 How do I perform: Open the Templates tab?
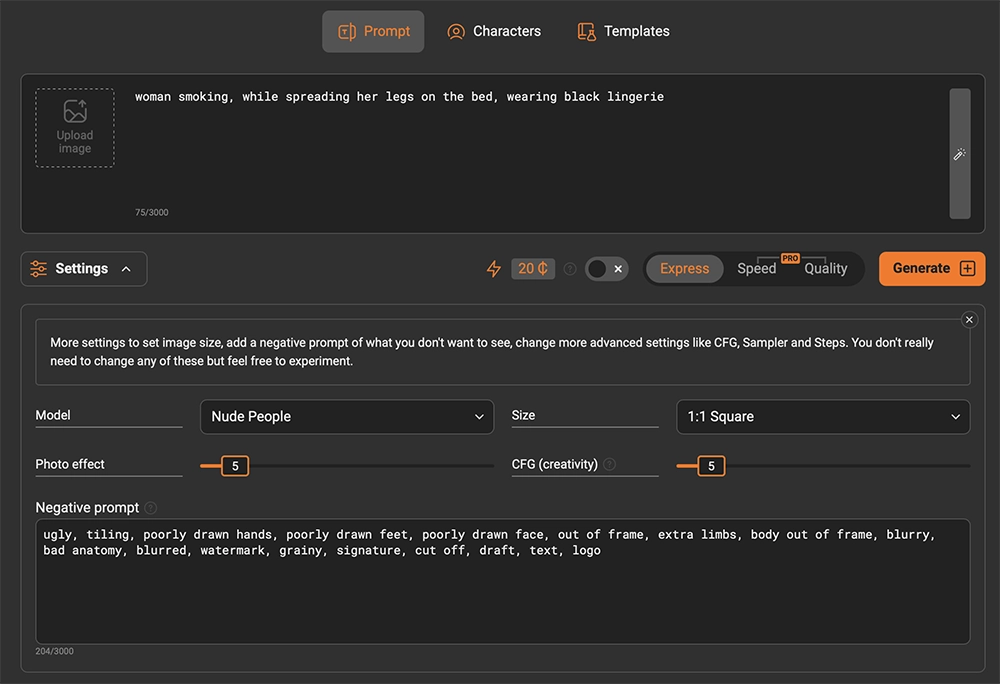coord(622,31)
